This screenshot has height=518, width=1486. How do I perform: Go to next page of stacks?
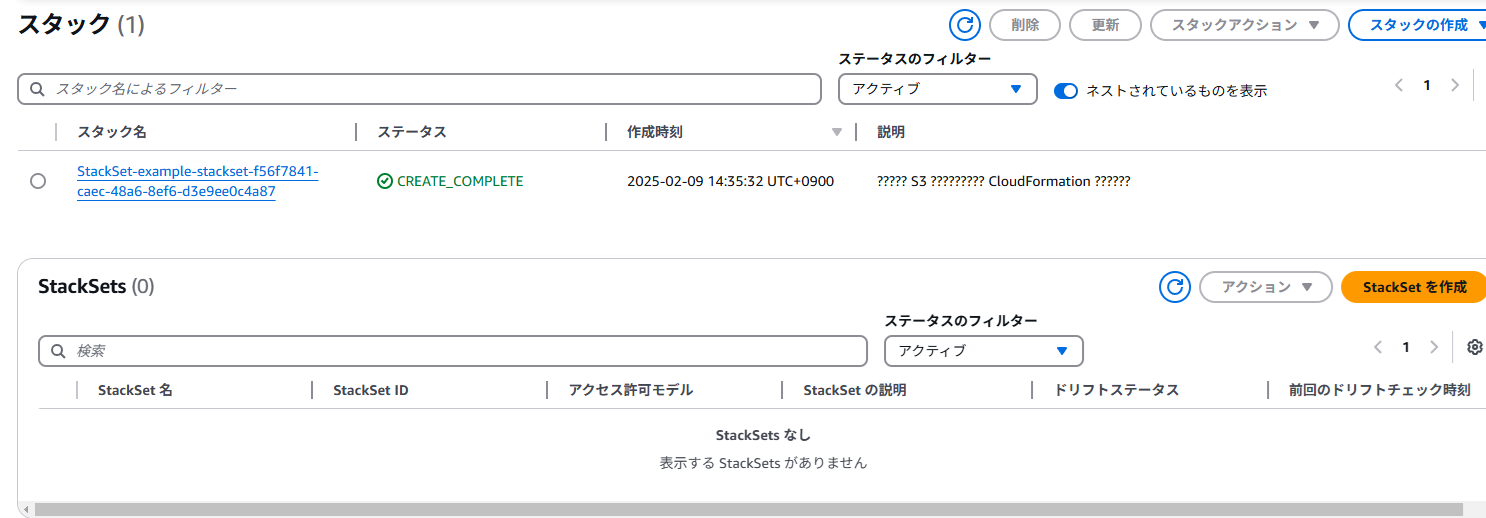pyautogui.click(x=1455, y=86)
